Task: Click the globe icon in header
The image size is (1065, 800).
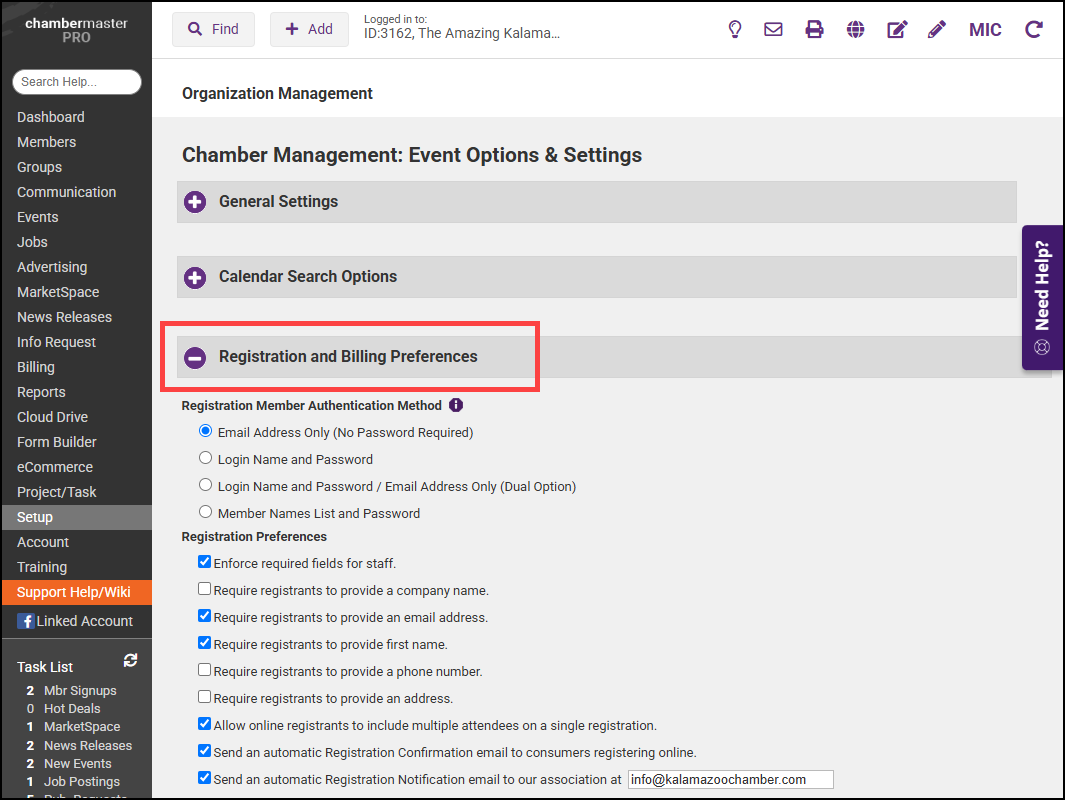Action: 855,30
